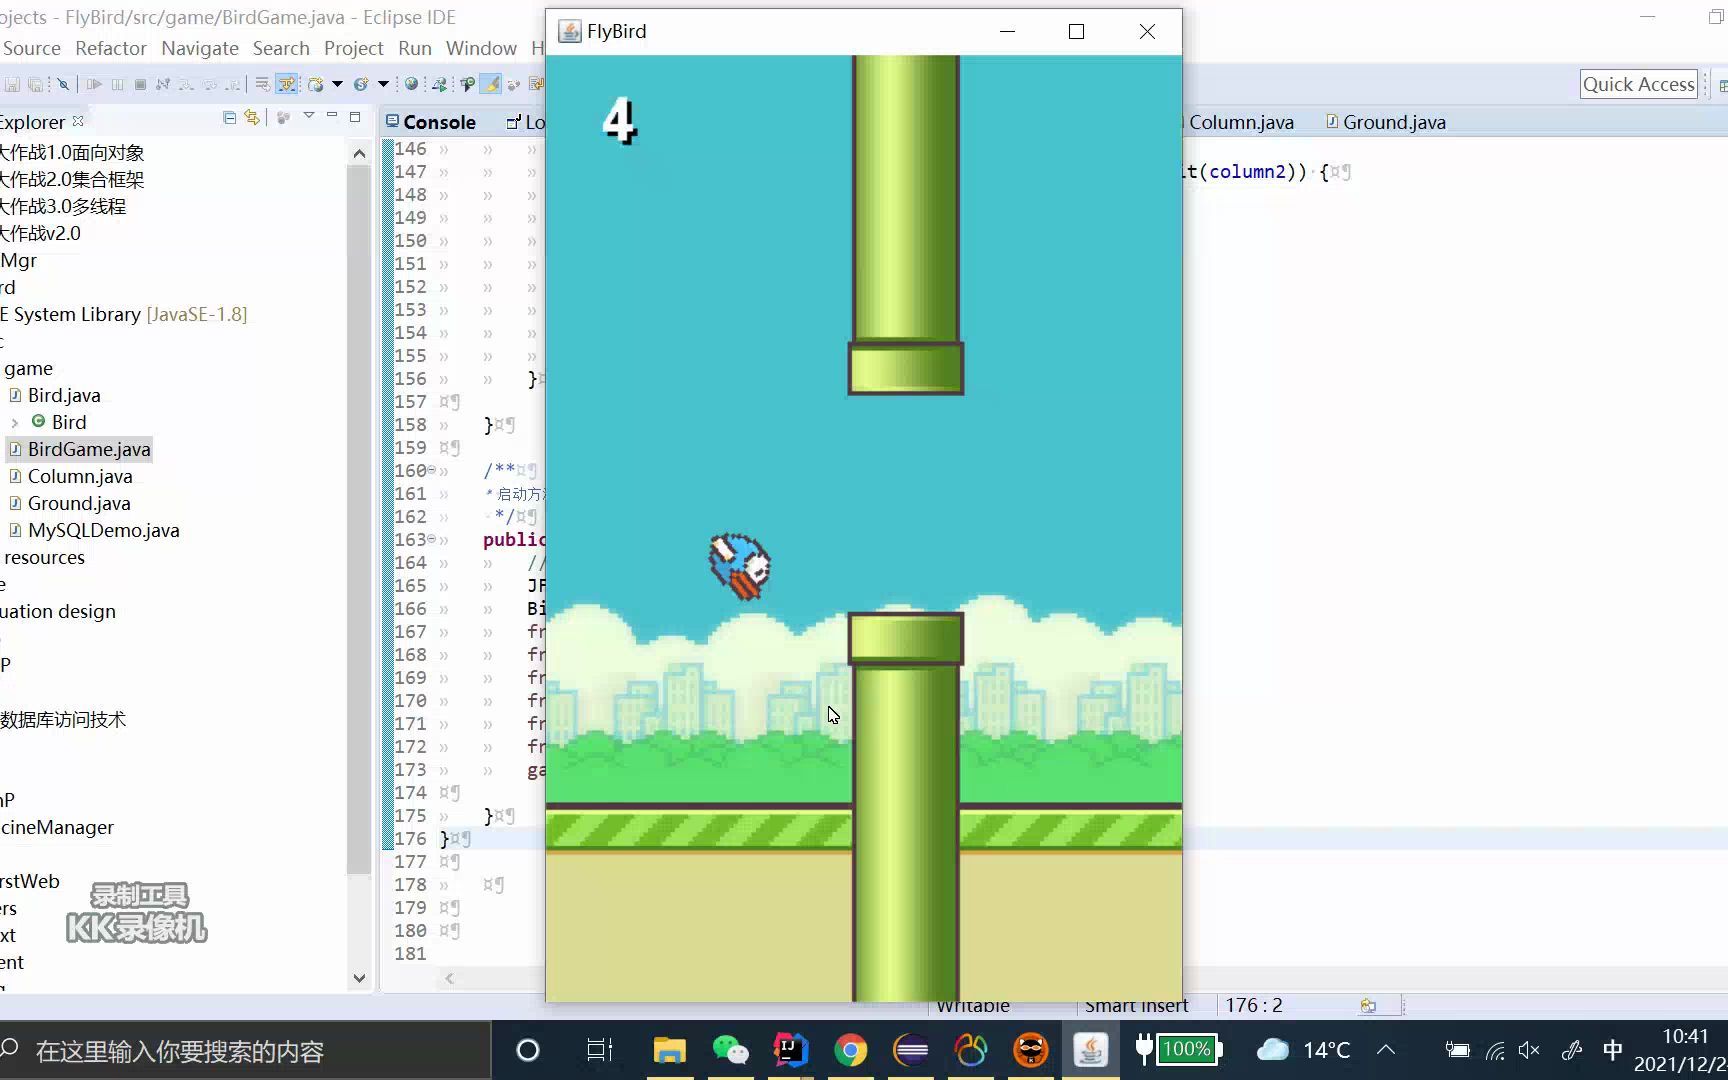The image size is (1728, 1080).
Task: Click the Save All toolbar icon
Action: pos(35,84)
